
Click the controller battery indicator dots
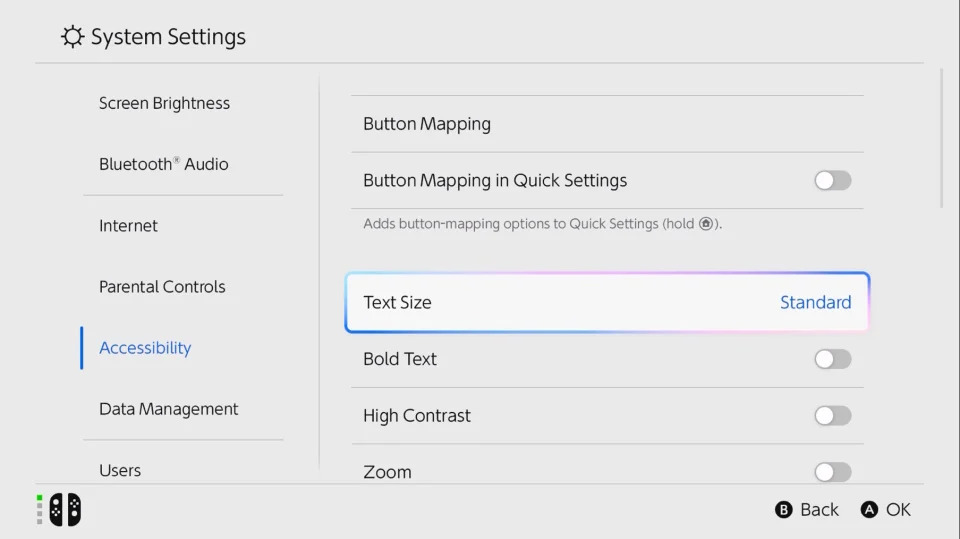[40, 509]
